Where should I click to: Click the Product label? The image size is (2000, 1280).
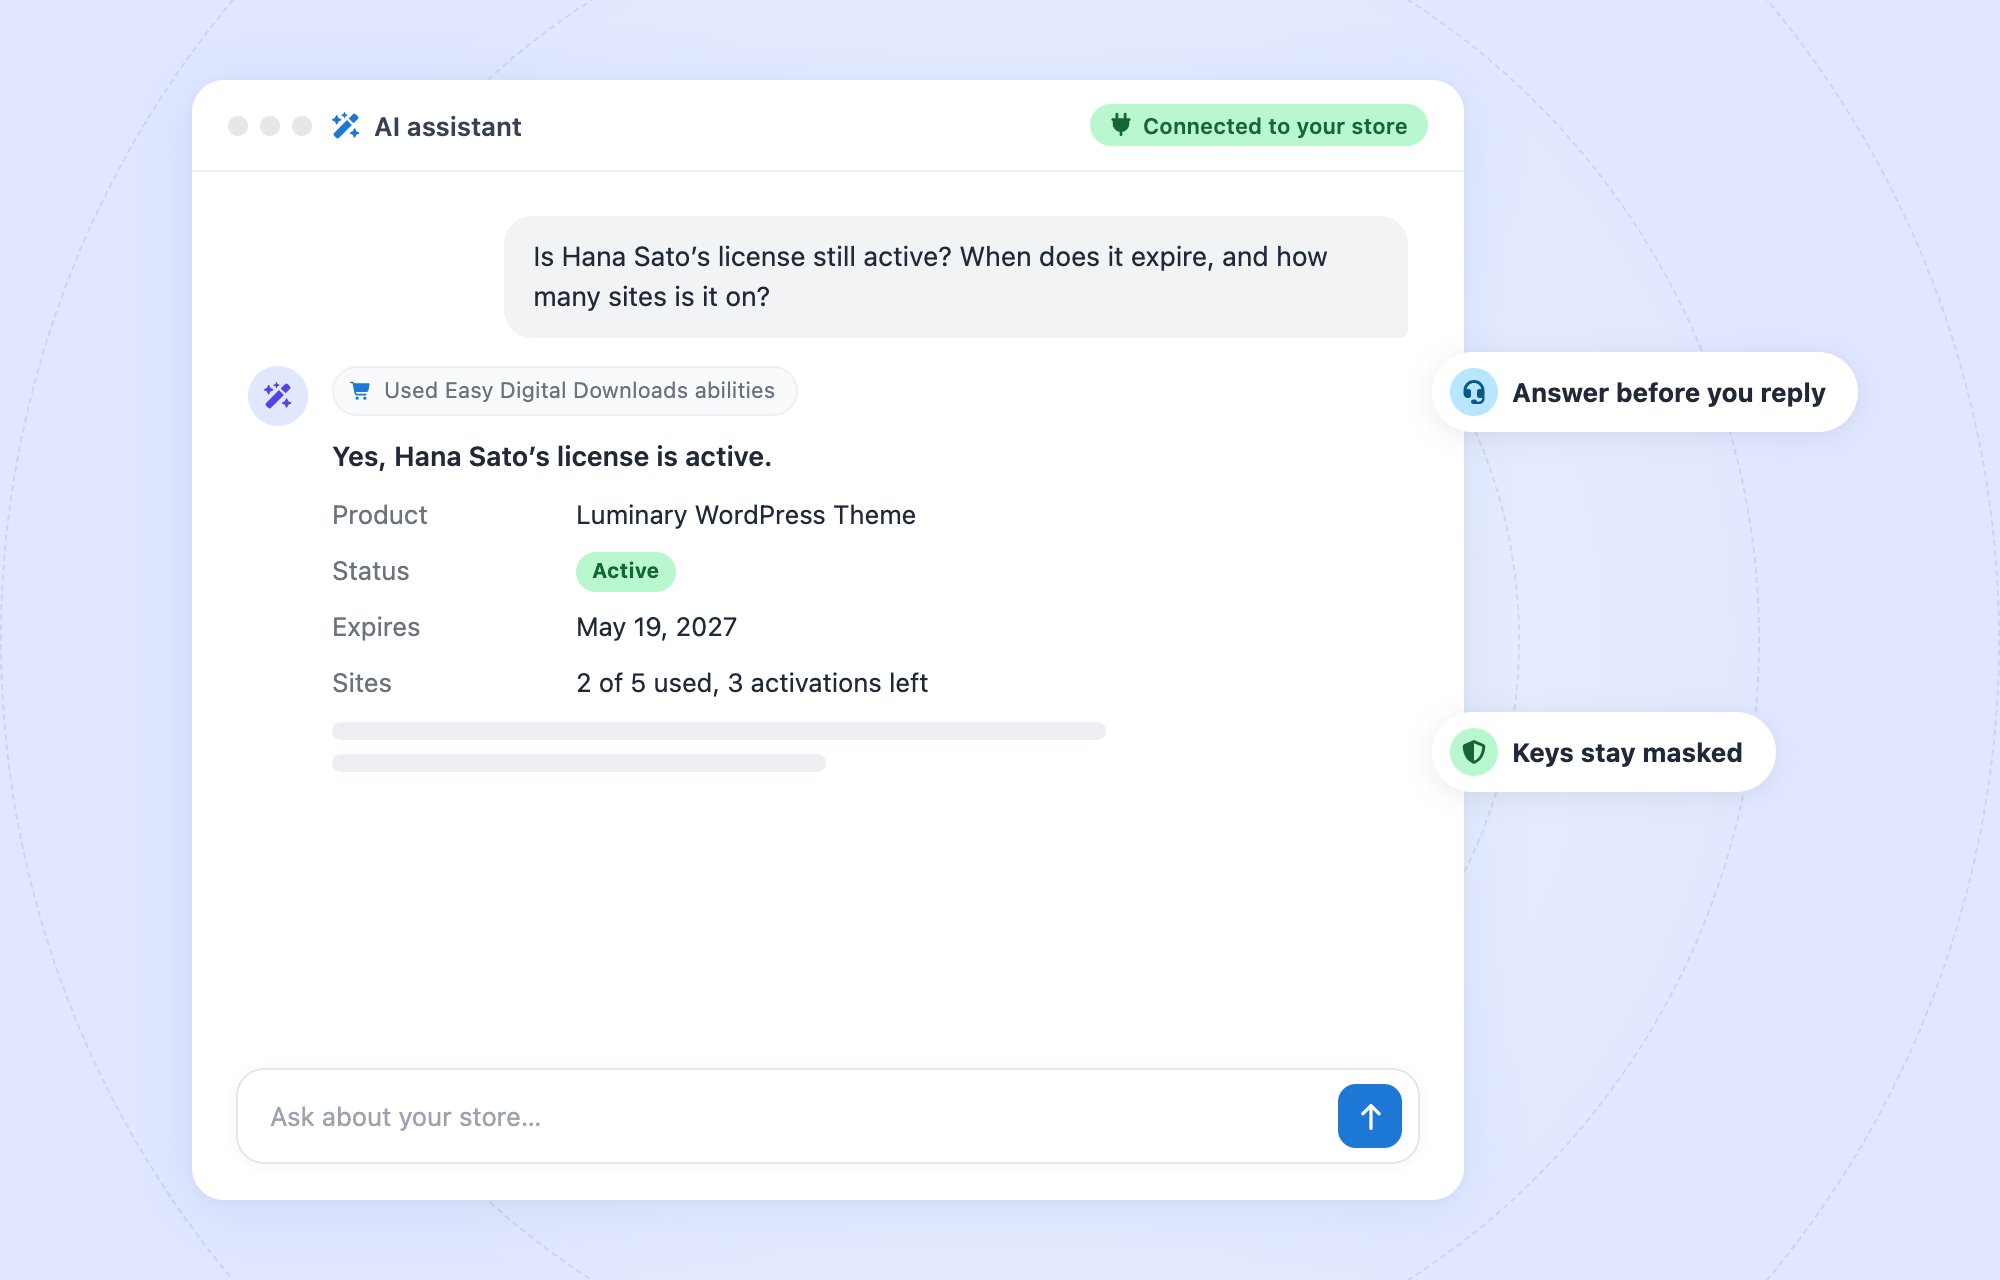[x=379, y=515]
